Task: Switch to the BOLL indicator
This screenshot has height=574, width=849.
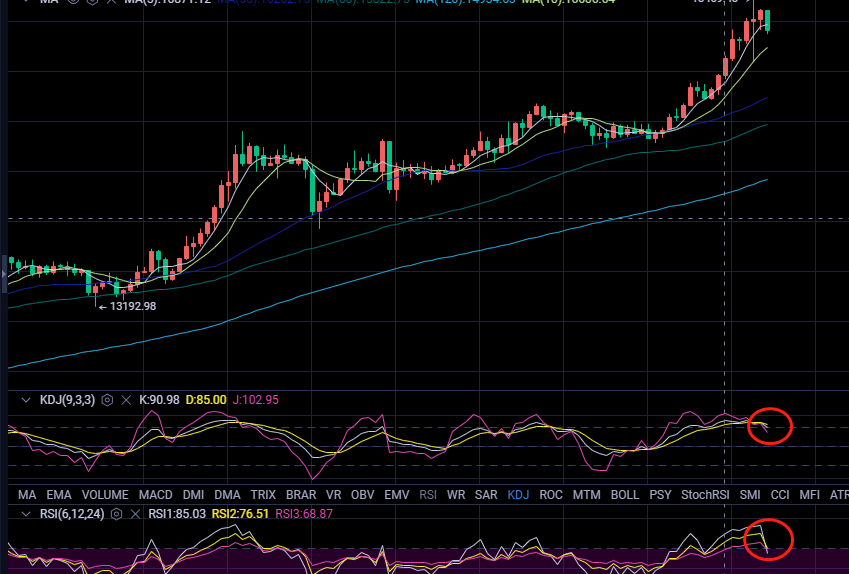Action: coord(624,494)
